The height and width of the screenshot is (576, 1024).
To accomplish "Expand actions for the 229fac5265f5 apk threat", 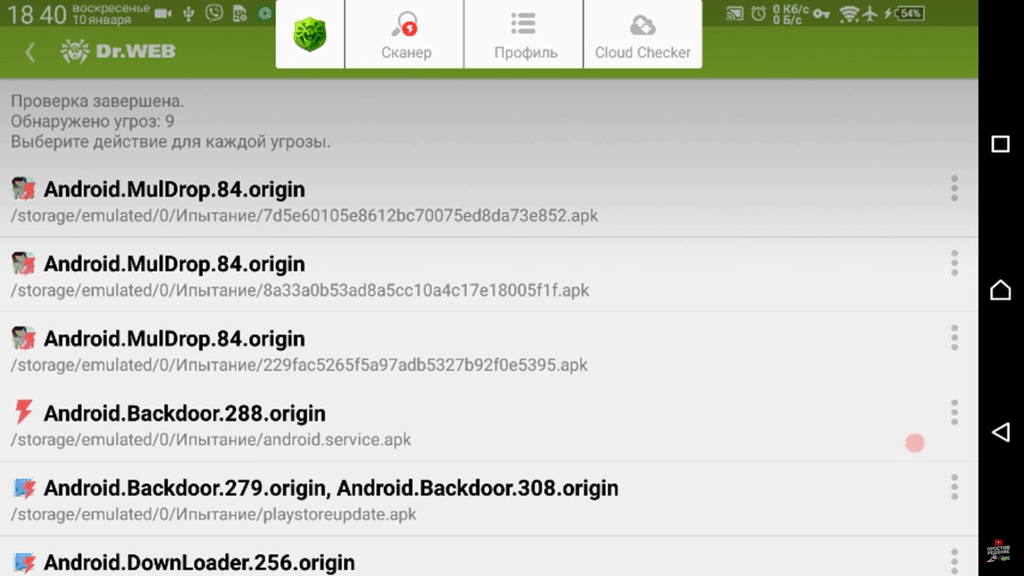I will pos(954,338).
